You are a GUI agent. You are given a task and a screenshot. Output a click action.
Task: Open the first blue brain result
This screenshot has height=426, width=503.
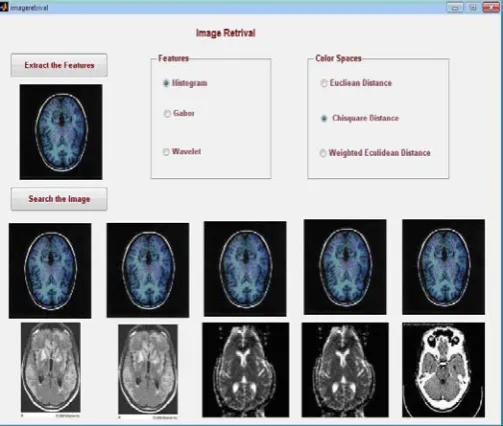(x=50, y=271)
